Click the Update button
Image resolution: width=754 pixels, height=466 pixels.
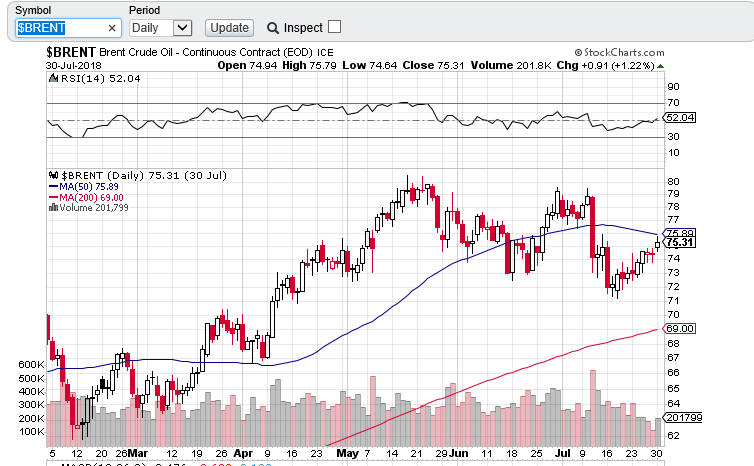(x=229, y=28)
